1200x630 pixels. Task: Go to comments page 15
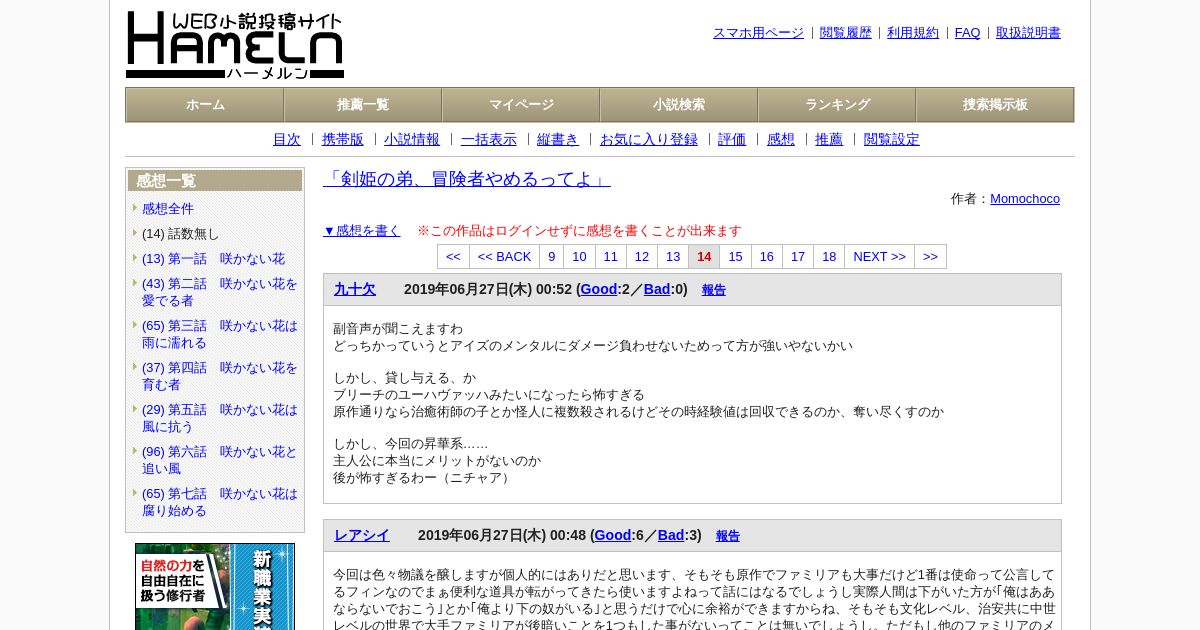[735, 257]
